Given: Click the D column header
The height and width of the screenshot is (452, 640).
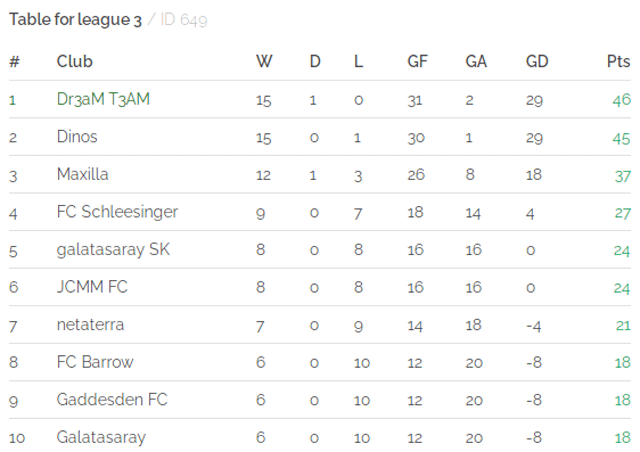Looking at the screenshot, I should pyautogui.click(x=315, y=62).
